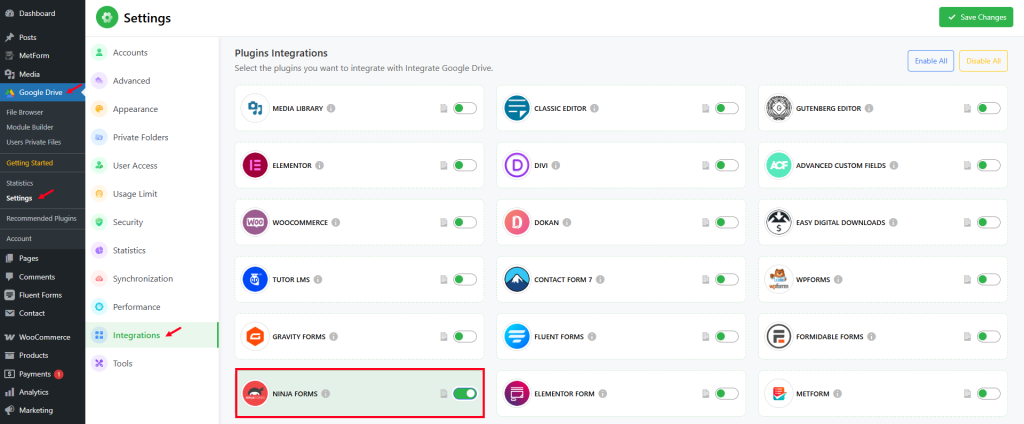
Task: Click the Gravity Forms plugin logo
Action: (x=255, y=336)
